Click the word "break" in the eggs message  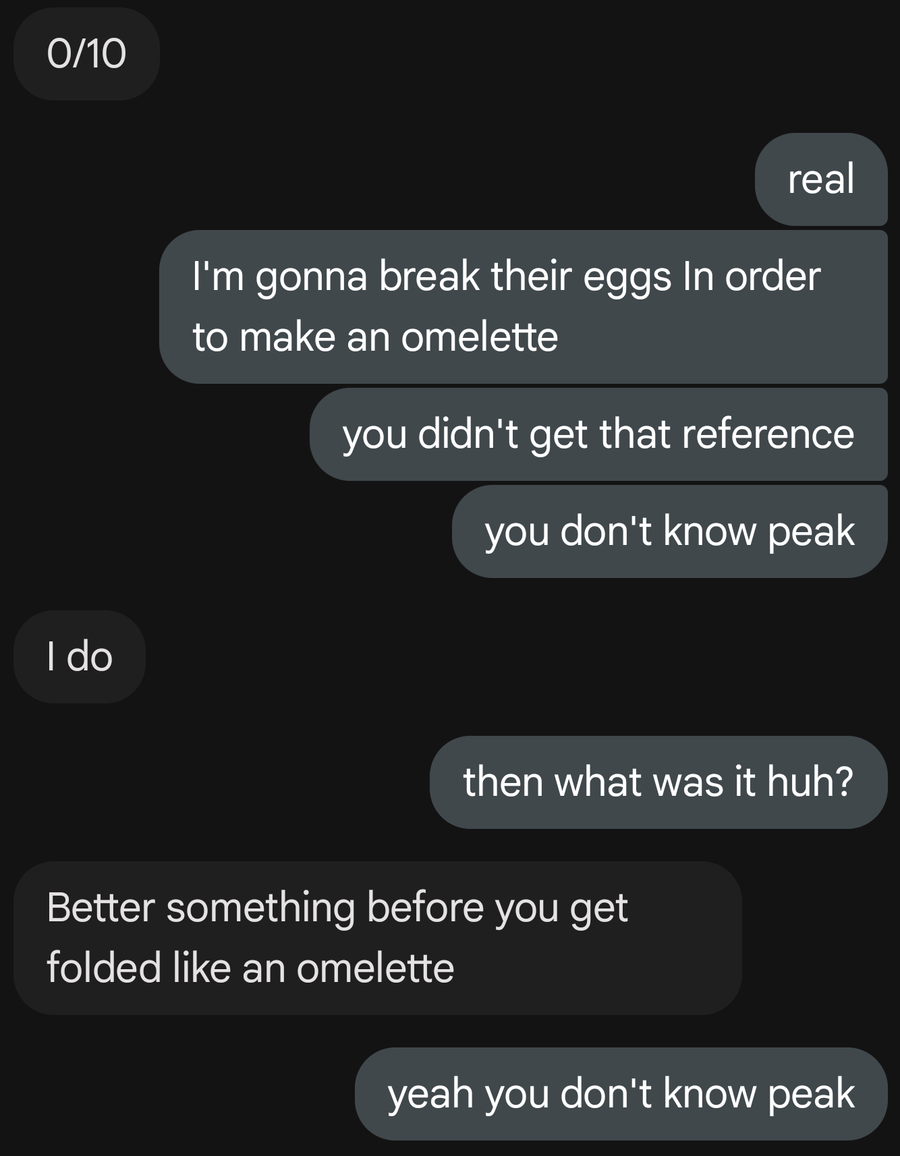(x=429, y=277)
